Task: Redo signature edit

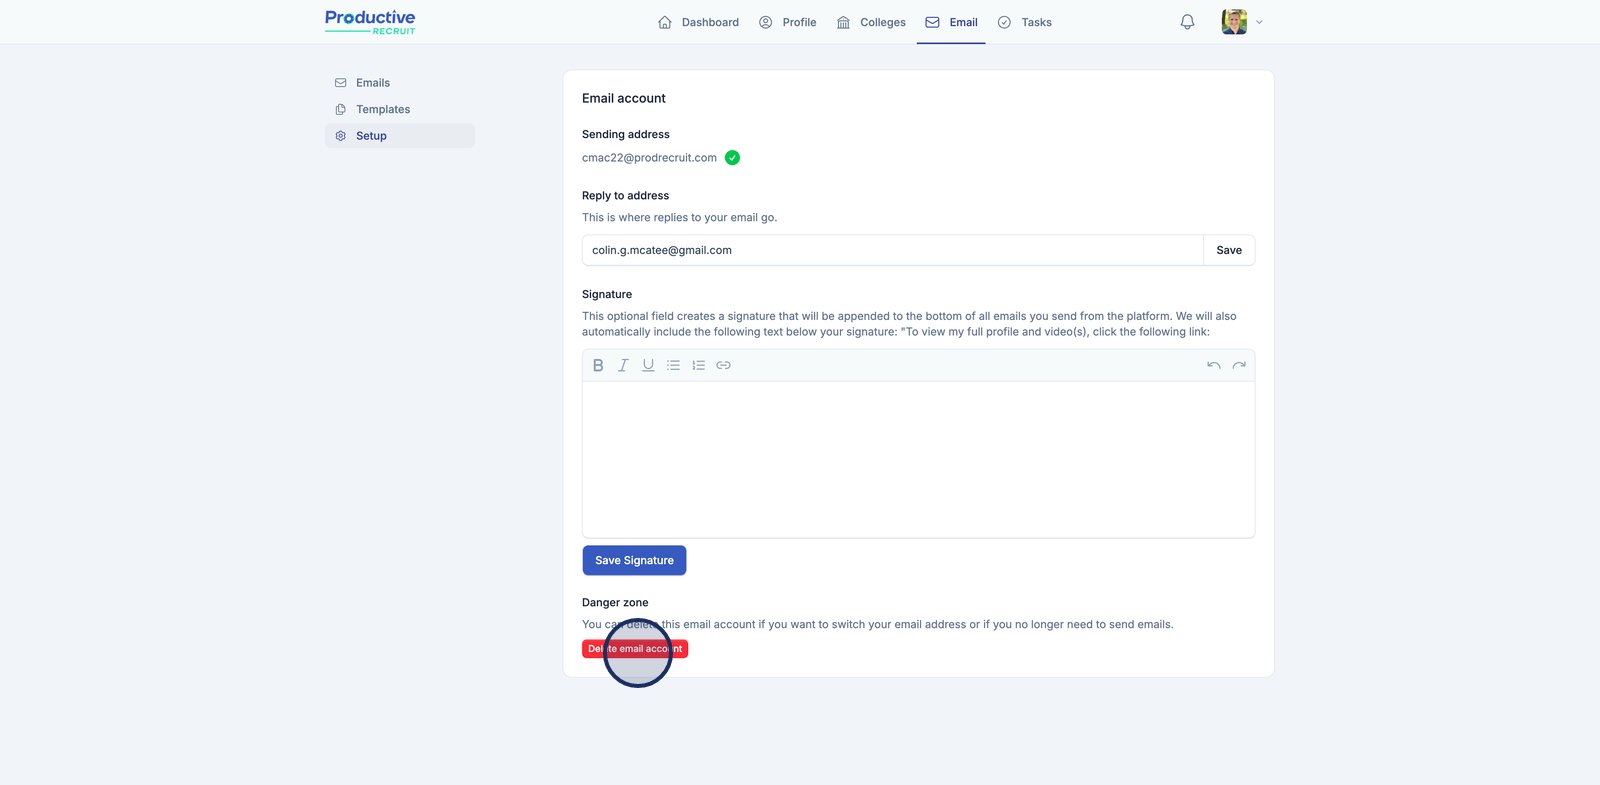Action: tap(1239, 365)
